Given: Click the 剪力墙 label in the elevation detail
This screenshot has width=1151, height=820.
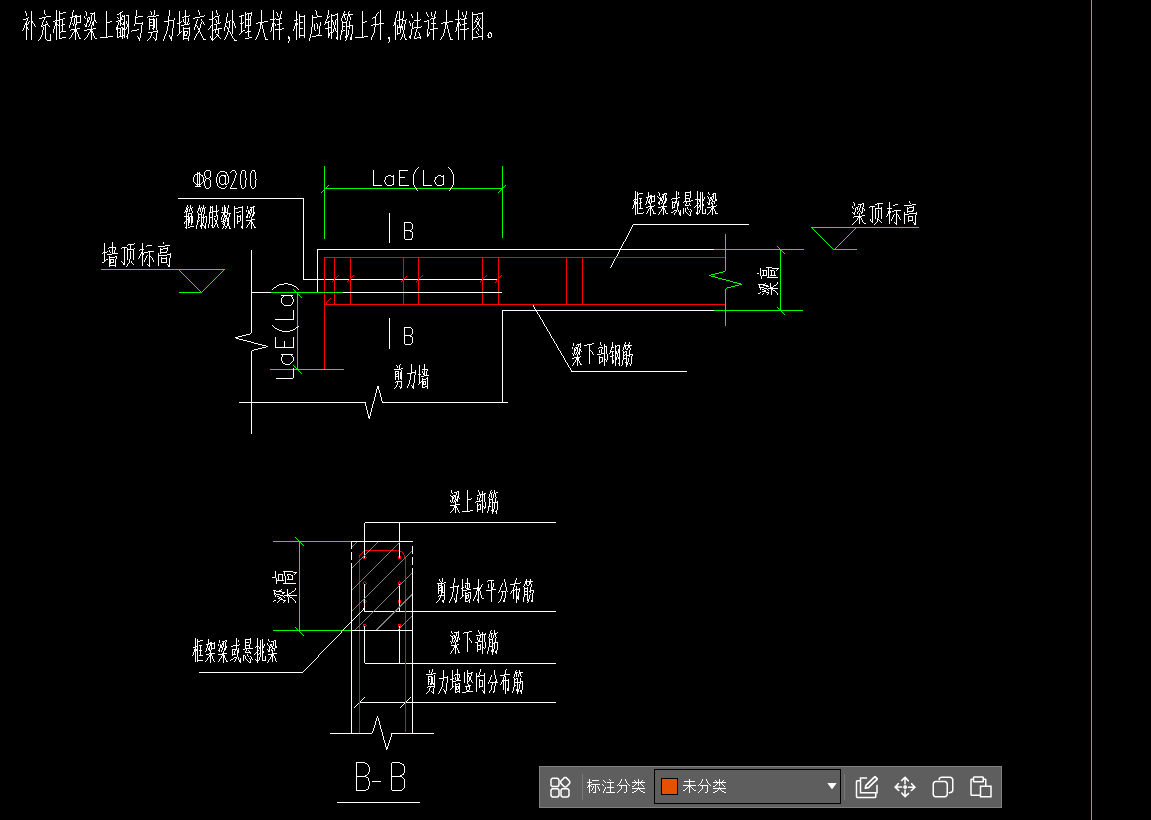Looking at the screenshot, I should pyautogui.click(x=411, y=377).
